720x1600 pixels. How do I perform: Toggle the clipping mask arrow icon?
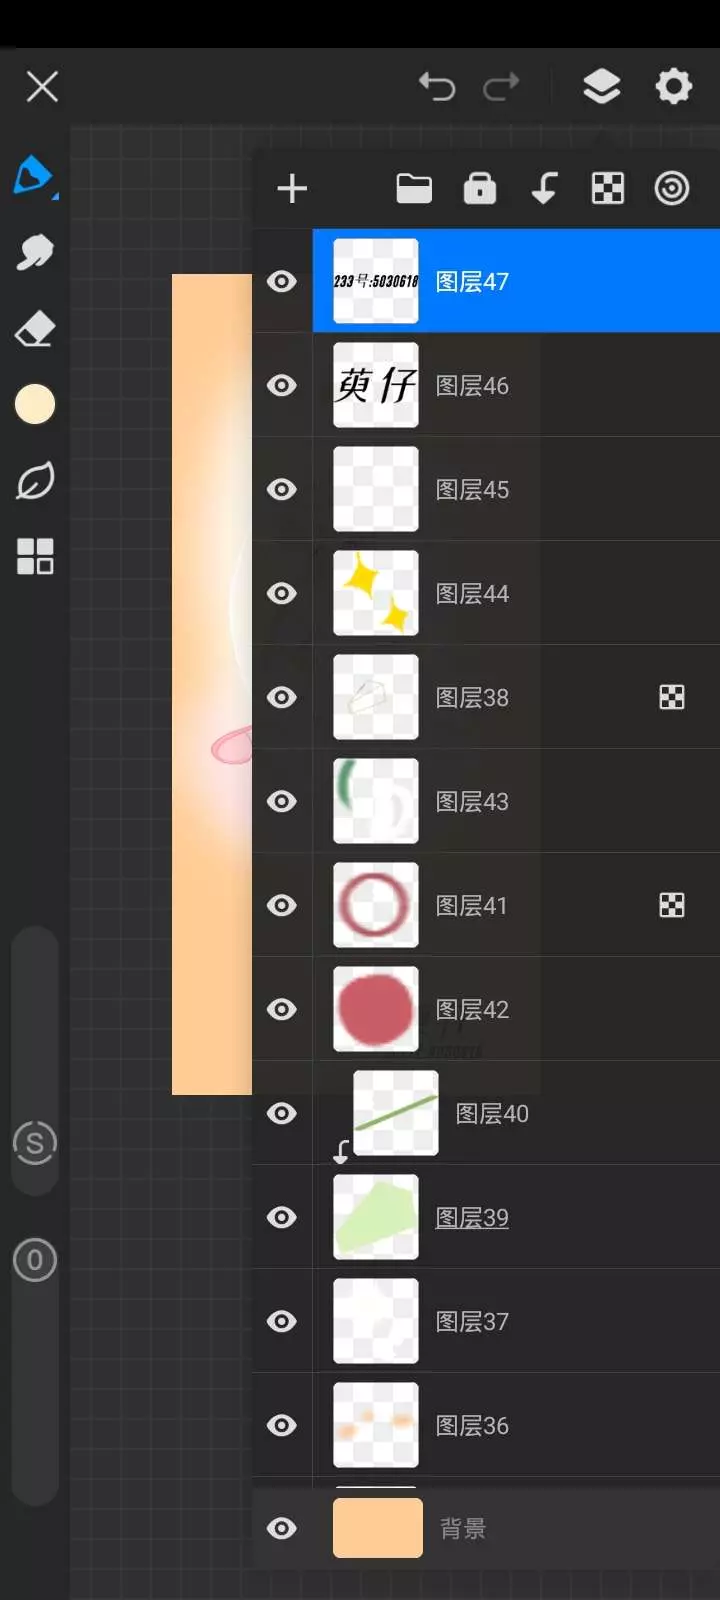pyautogui.click(x=544, y=188)
